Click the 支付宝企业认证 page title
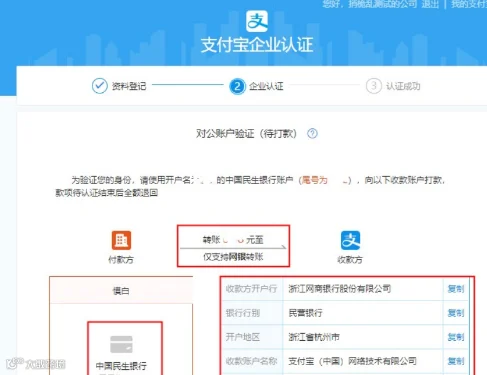 [x=257, y=45]
